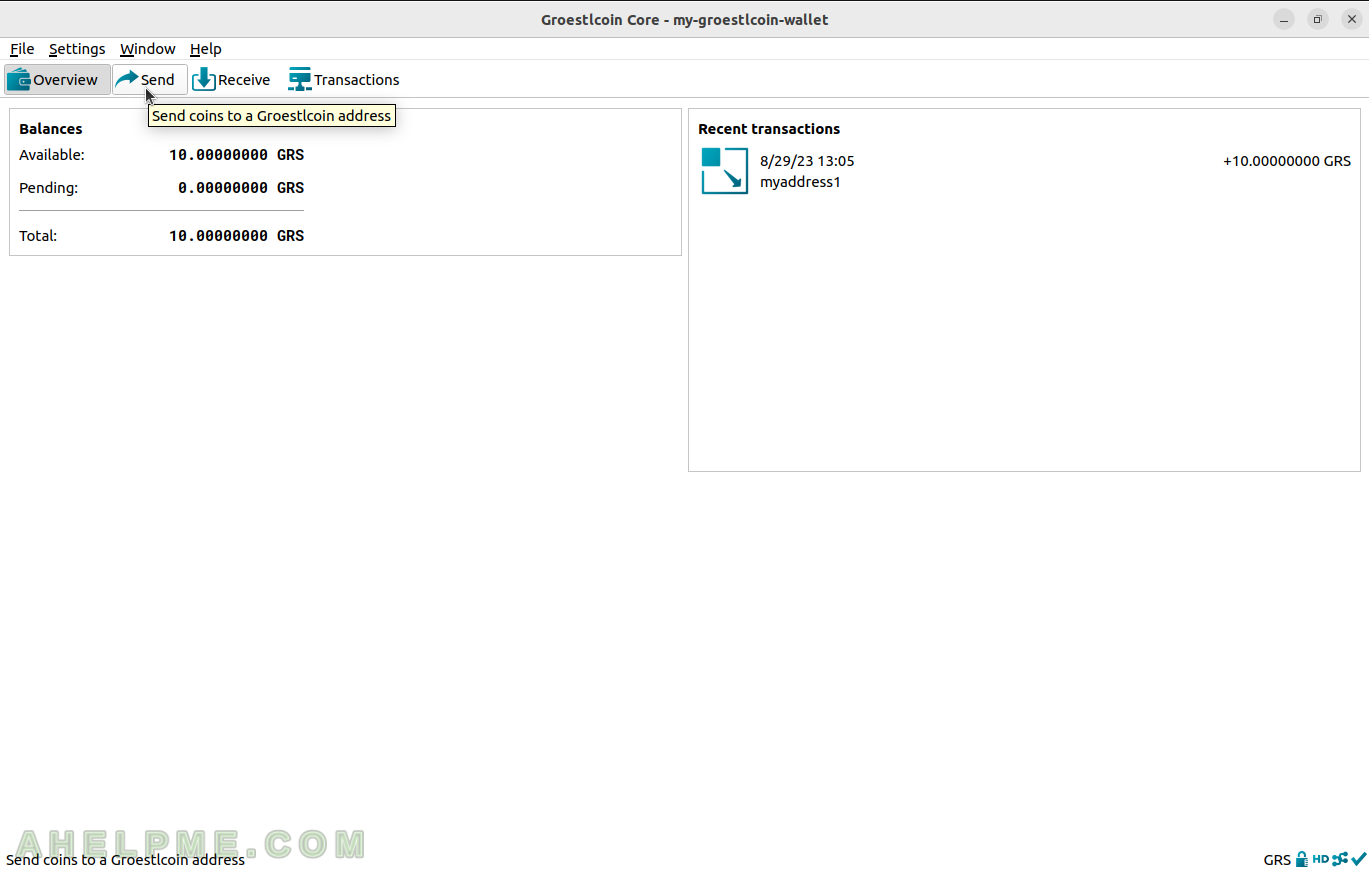1369x872 pixels.
Task: Click the +10.00000000 GRS transaction amount
Action: point(1286,161)
